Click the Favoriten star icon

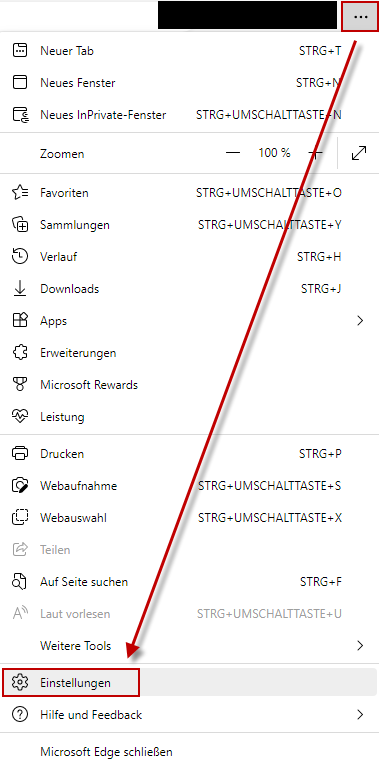point(20,192)
